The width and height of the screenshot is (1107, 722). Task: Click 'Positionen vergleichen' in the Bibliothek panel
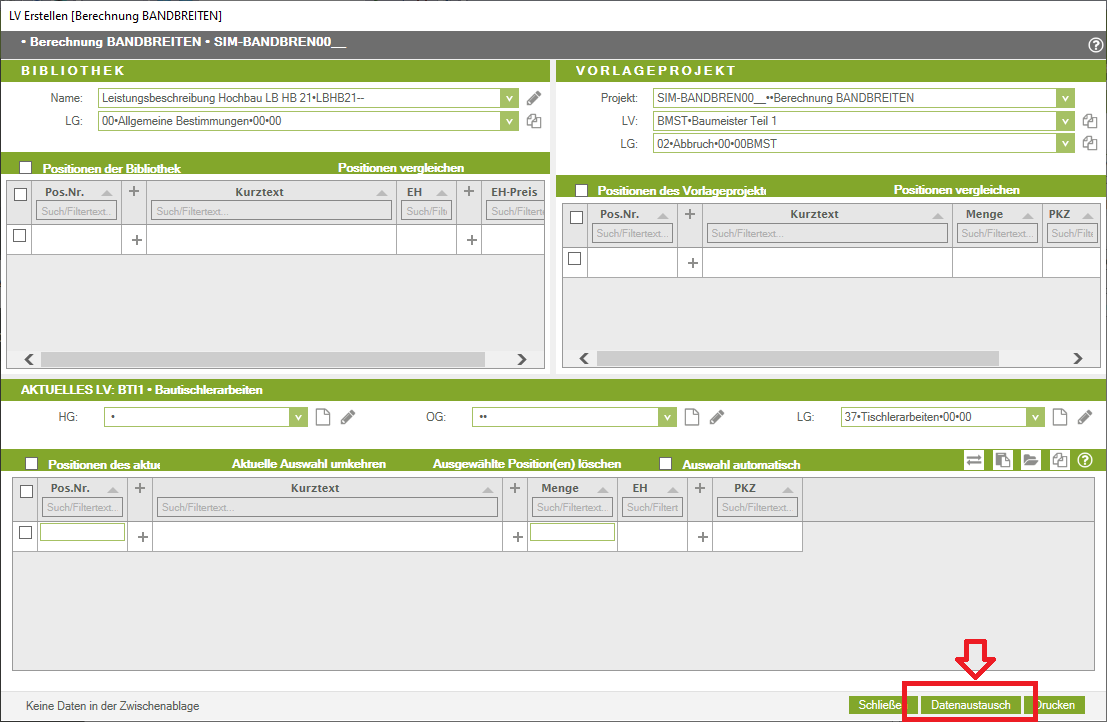[400, 168]
